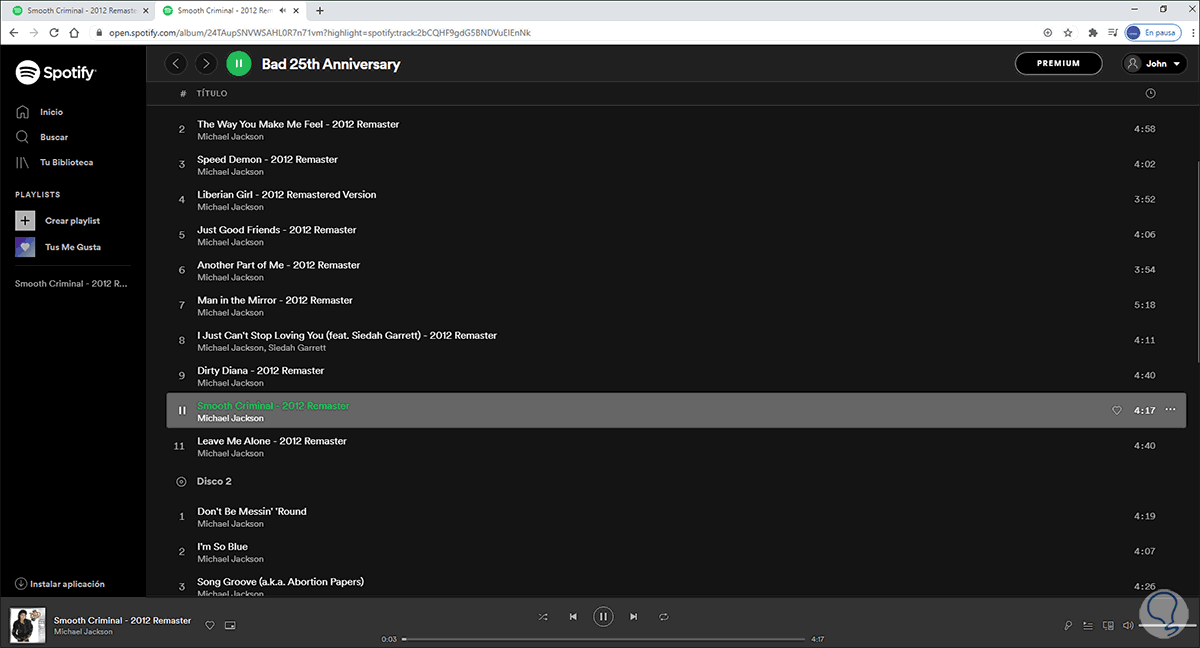The height and width of the screenshot is (648, 1200).
Task: Mute the second tab via its audio icon
Action: (x=282, y=11)
